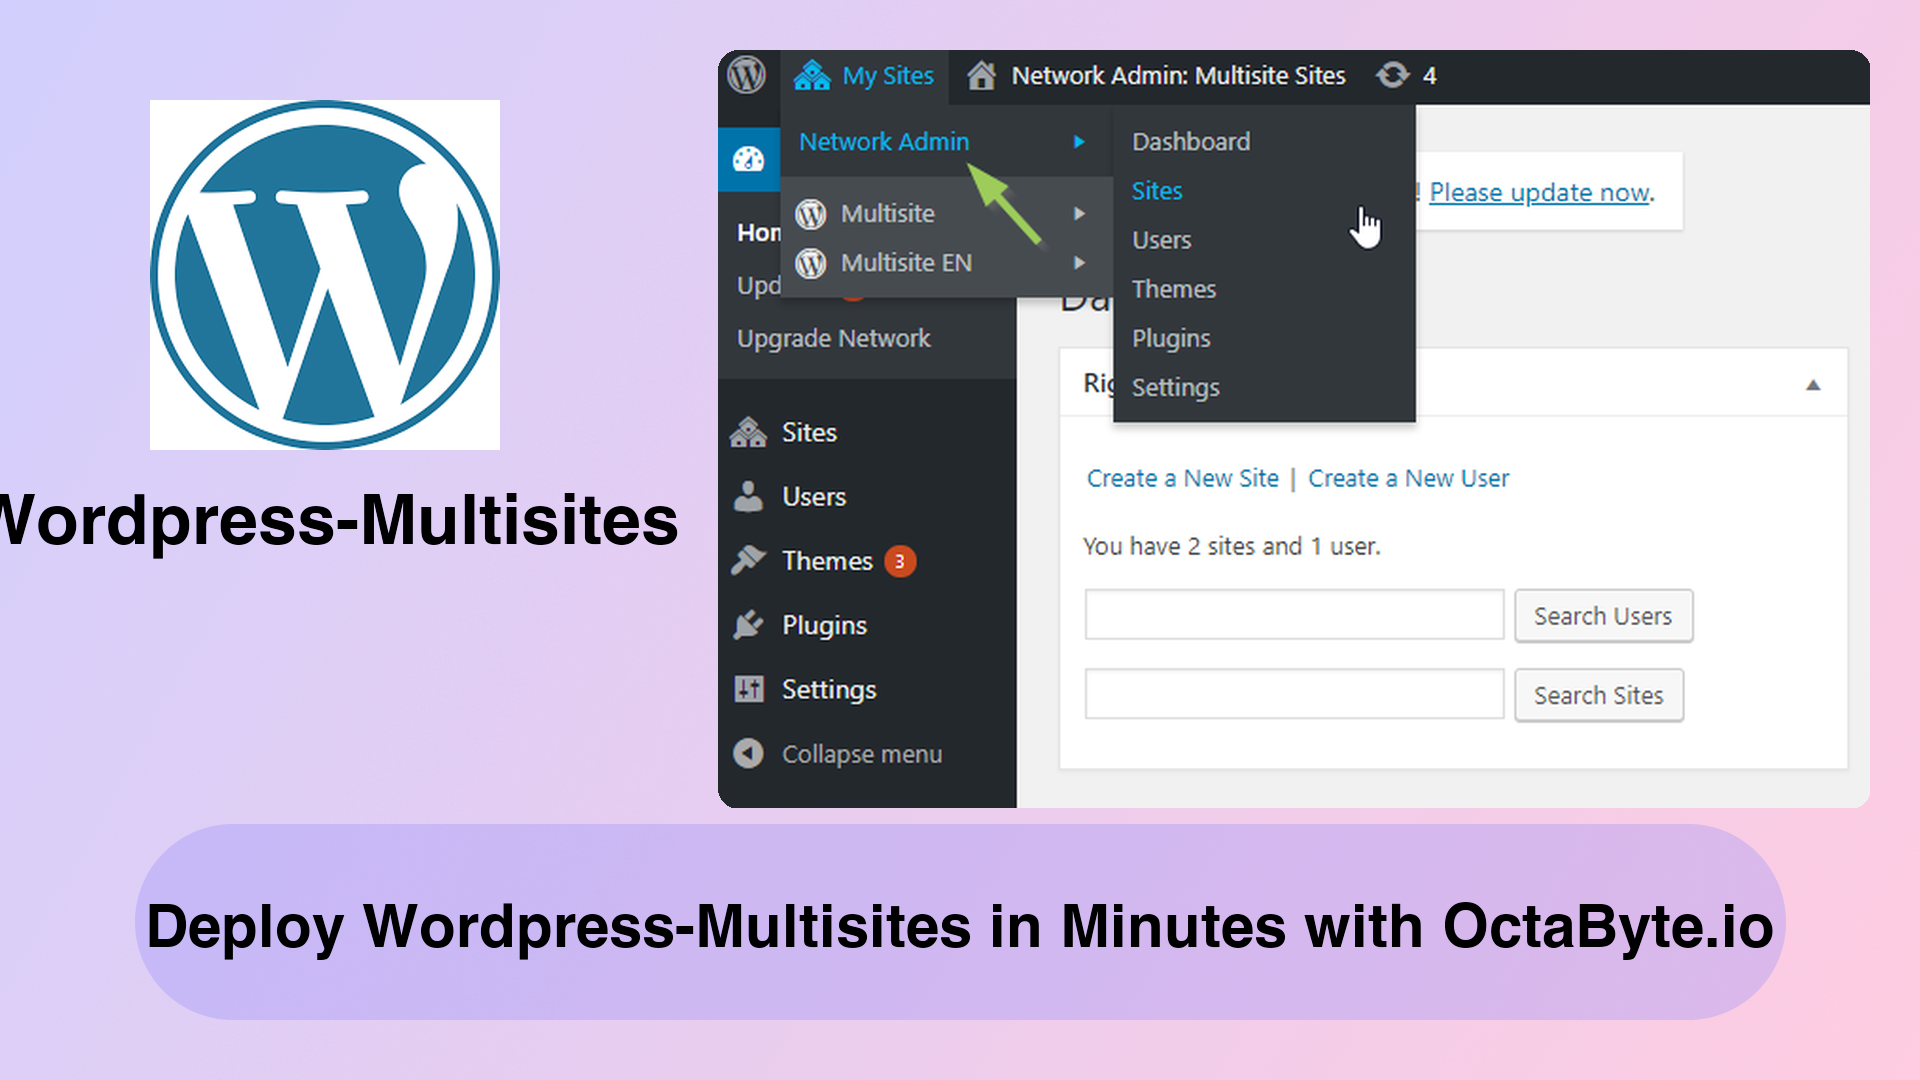Image resolution: width=1920 pixels, height=1080 pixels.
Task: Click Create a New Site link
Action: 1182,477
